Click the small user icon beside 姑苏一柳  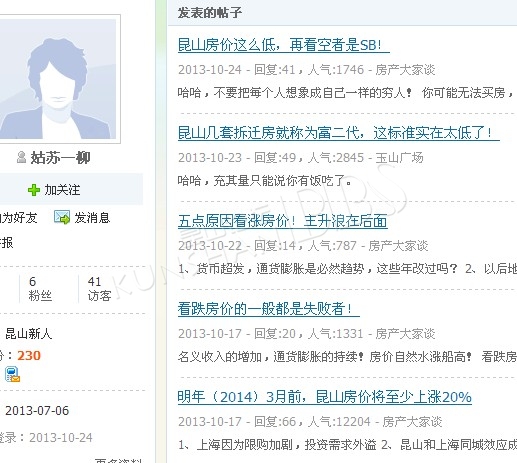tap(21, 157)
